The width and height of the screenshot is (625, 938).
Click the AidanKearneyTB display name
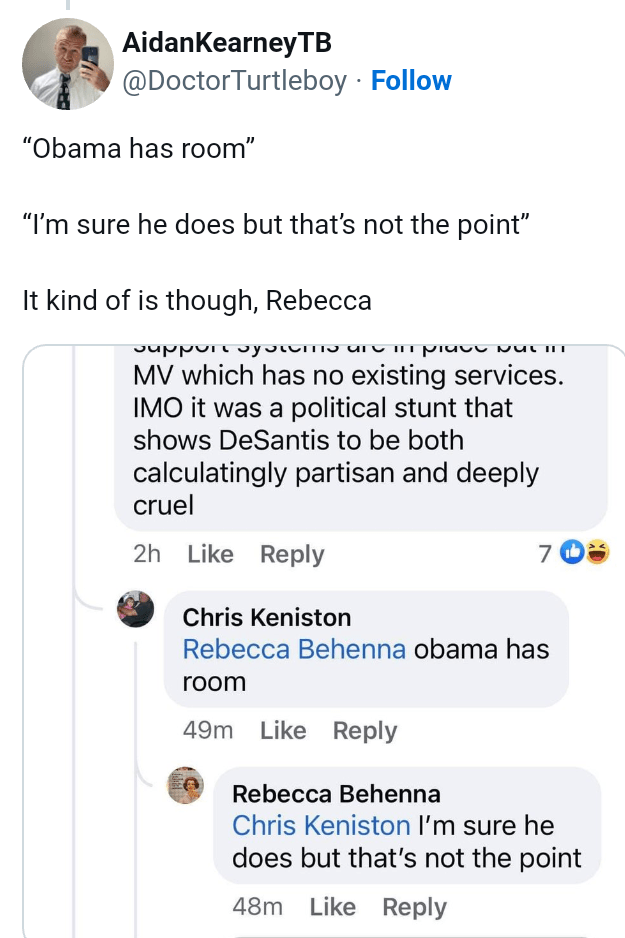(226, 43)
